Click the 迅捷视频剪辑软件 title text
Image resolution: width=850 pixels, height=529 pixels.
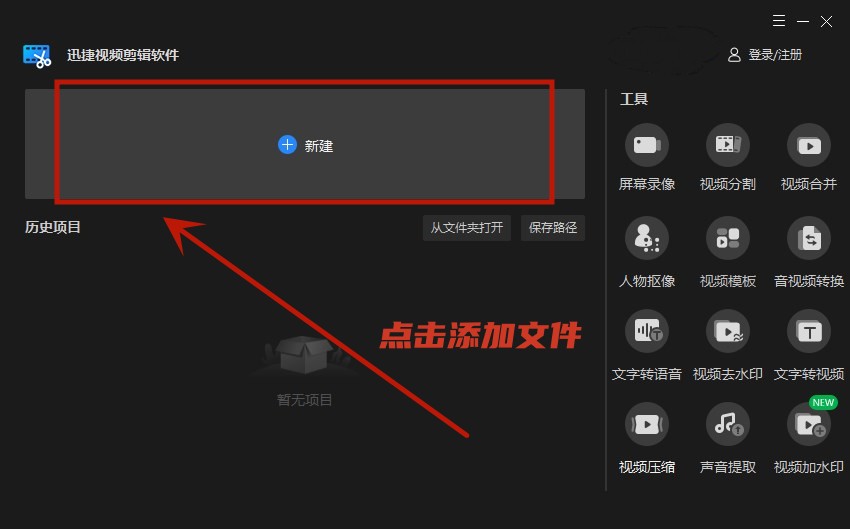pyautogui.click(x=123, y=55)
